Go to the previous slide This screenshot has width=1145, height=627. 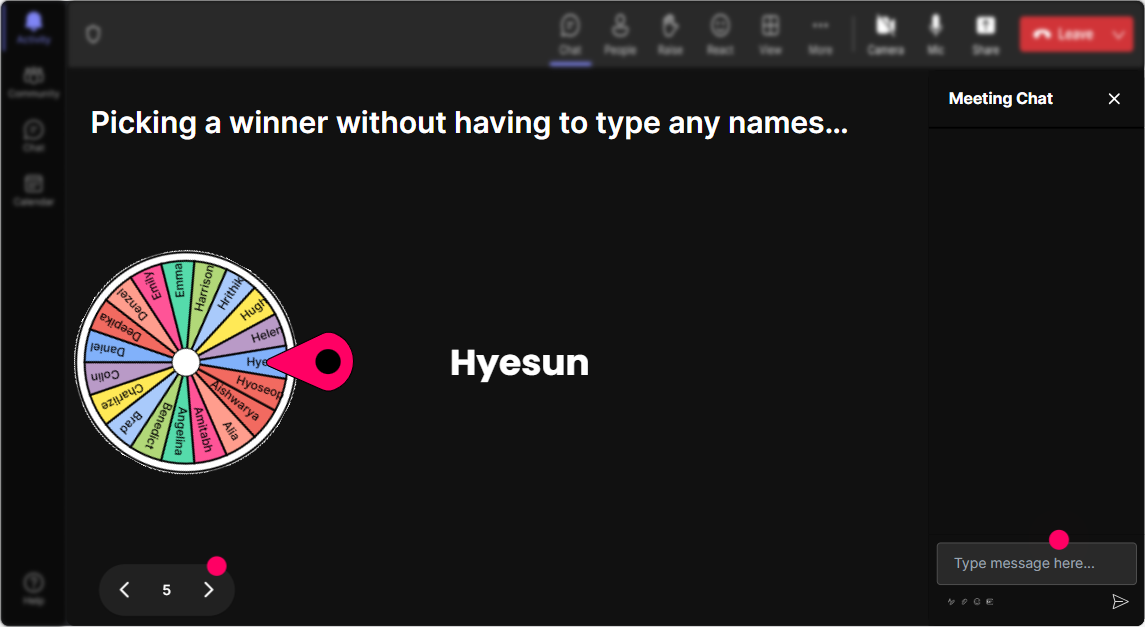pos(125,590)
